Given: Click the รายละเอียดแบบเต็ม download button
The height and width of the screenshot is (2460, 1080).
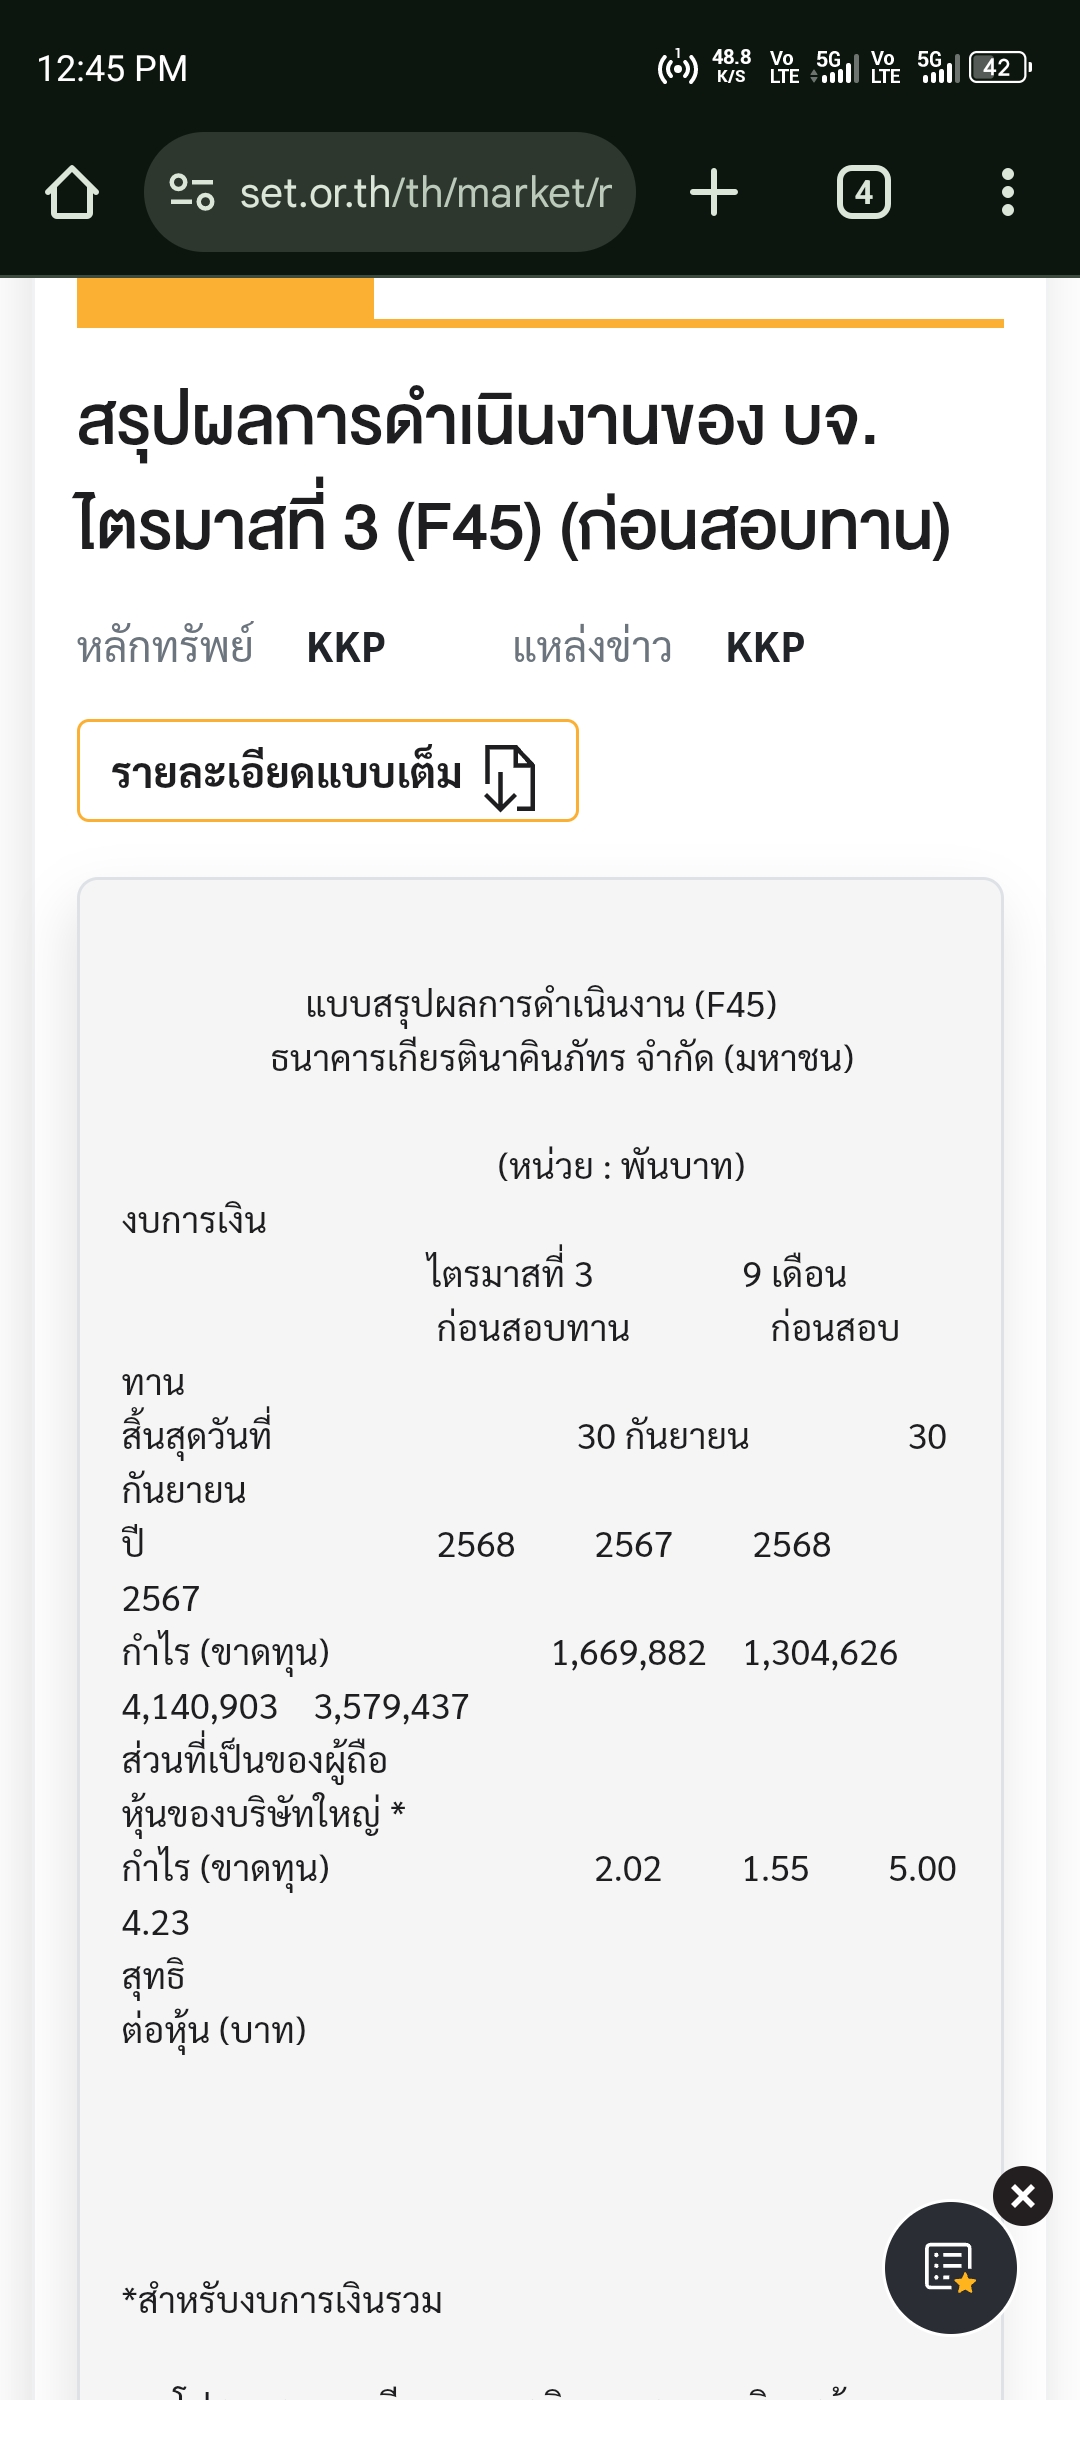Looking at the screenshot, I should [x=290, y=772].
